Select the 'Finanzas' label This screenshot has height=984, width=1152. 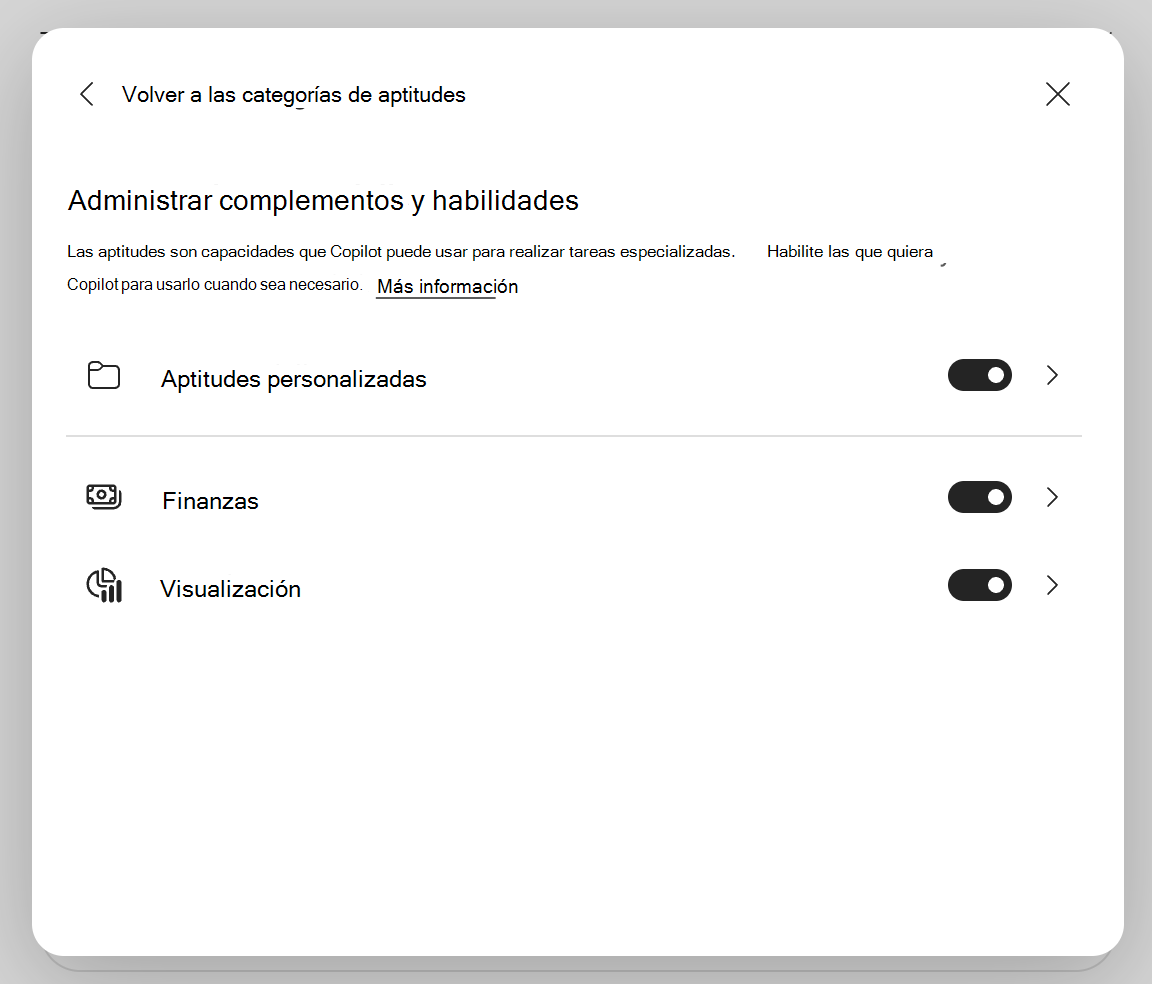point(210,501)
